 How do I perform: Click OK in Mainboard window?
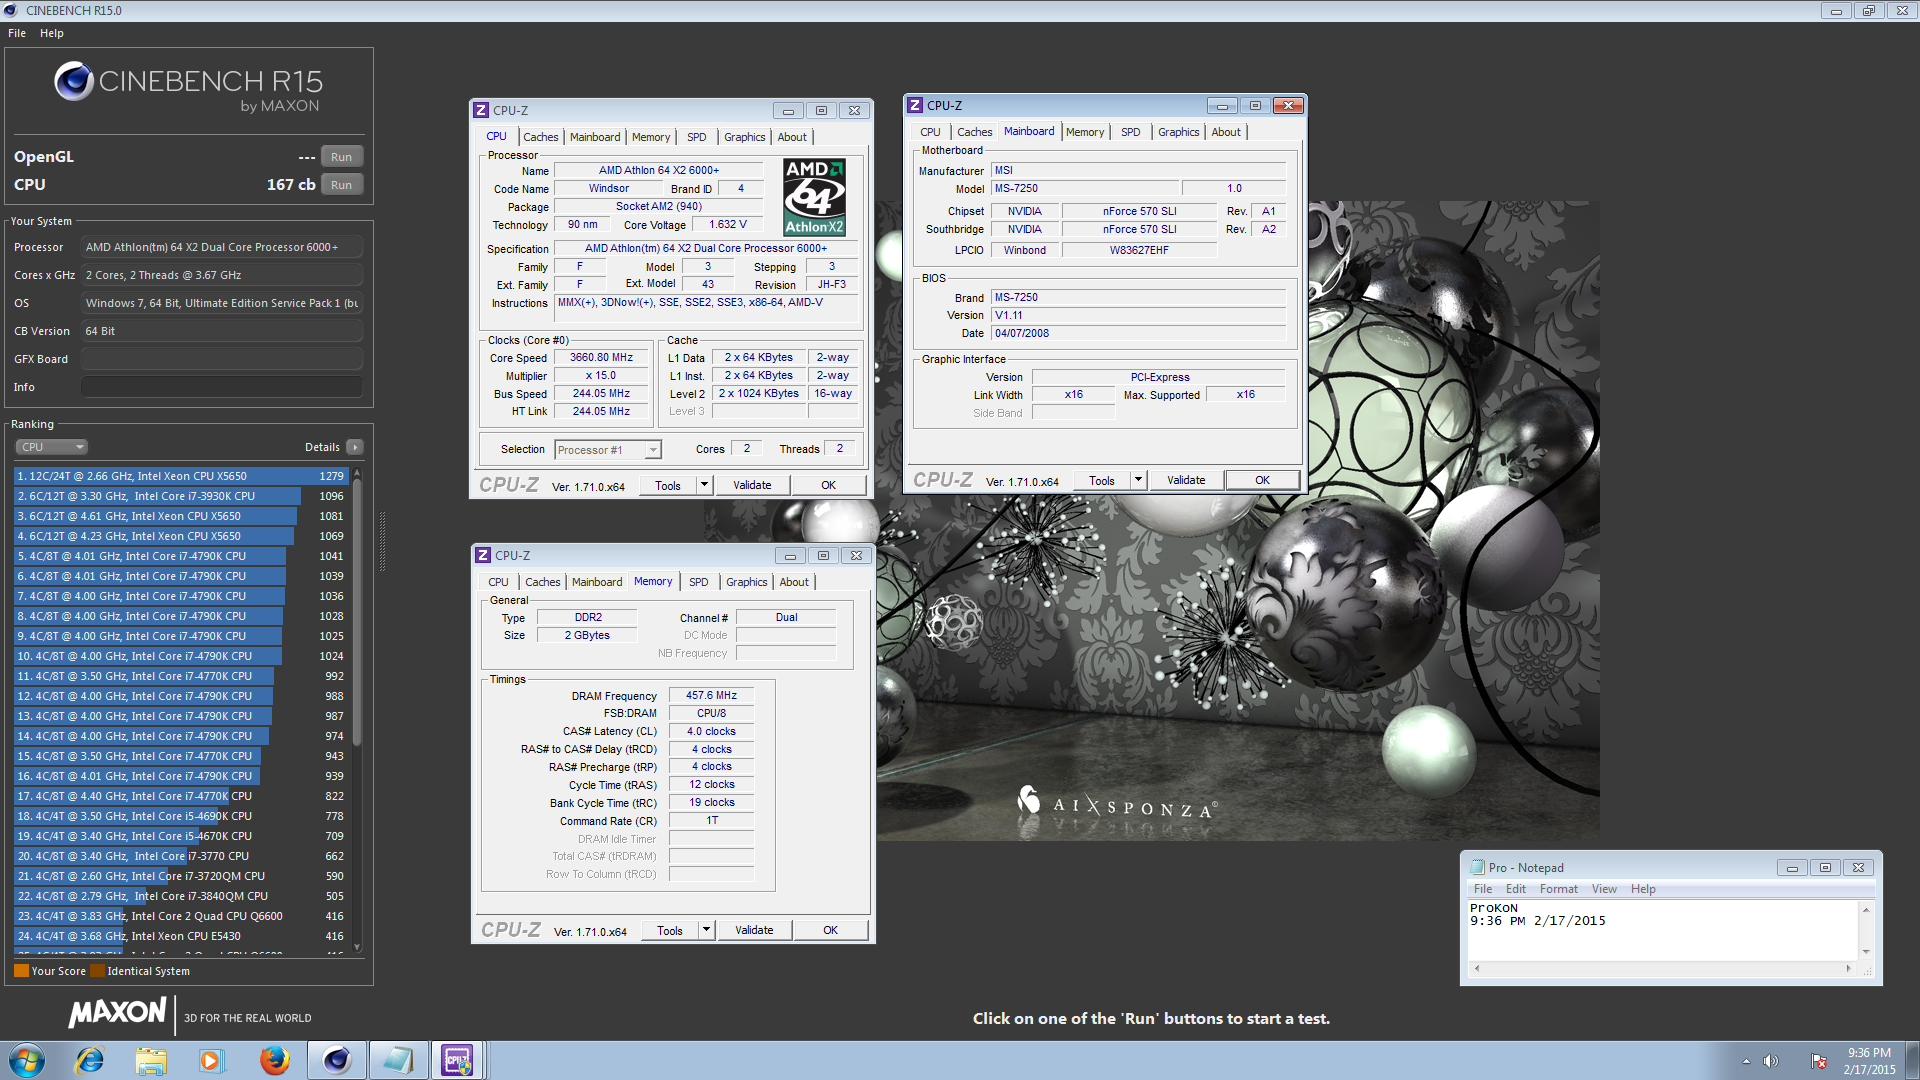1263,480
